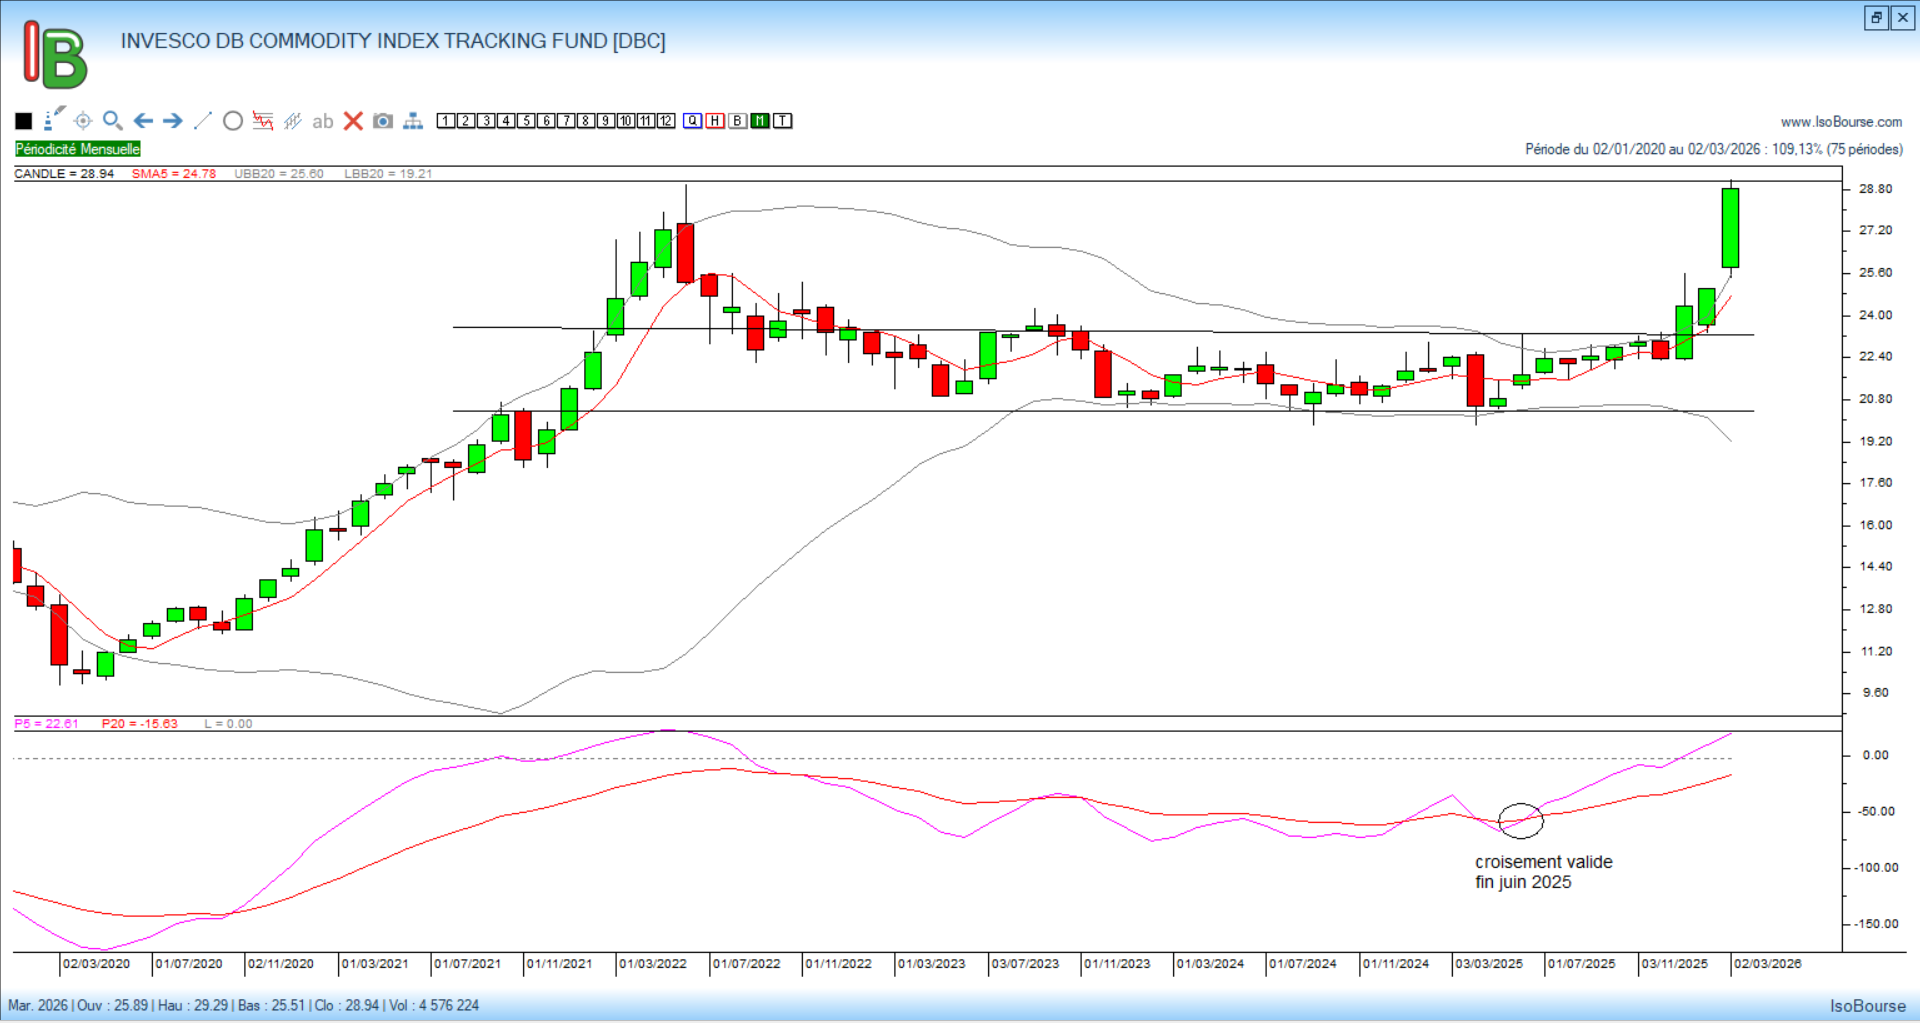1920x1023 pixels.
Task: Toggle the H hebdomadaire periodicity button
Action: click(715, 121)
